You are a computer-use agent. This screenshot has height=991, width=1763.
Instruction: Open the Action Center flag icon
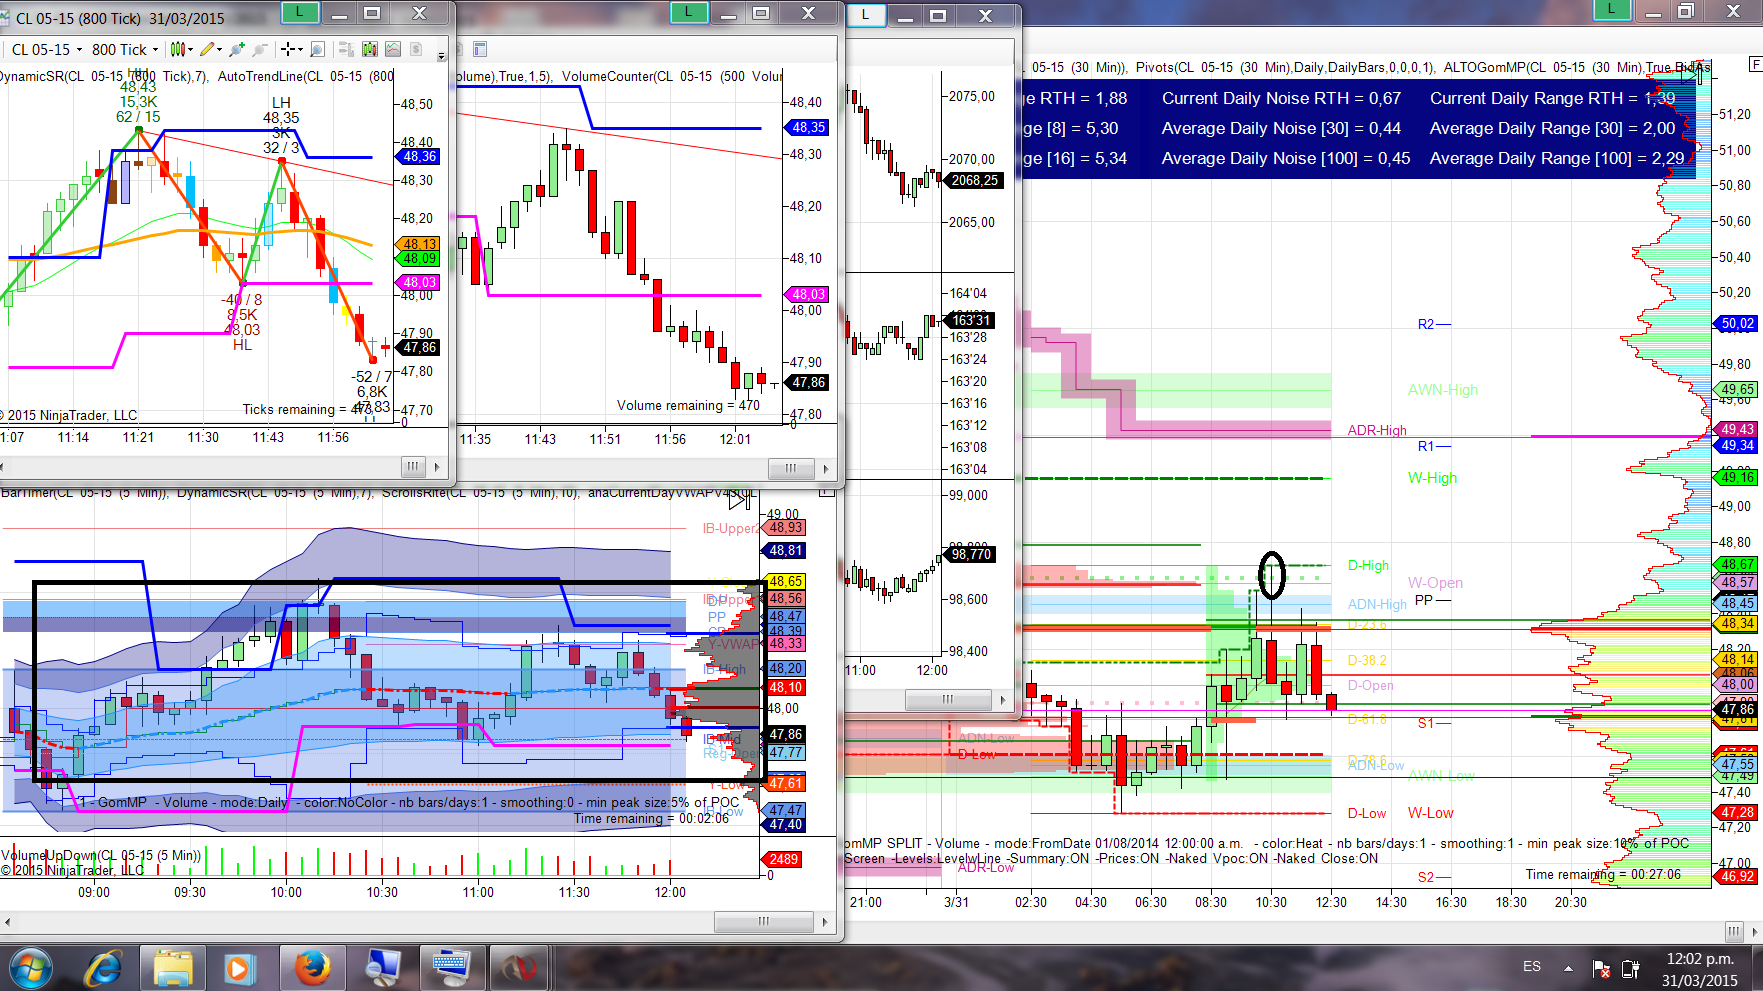[1601, 968]
